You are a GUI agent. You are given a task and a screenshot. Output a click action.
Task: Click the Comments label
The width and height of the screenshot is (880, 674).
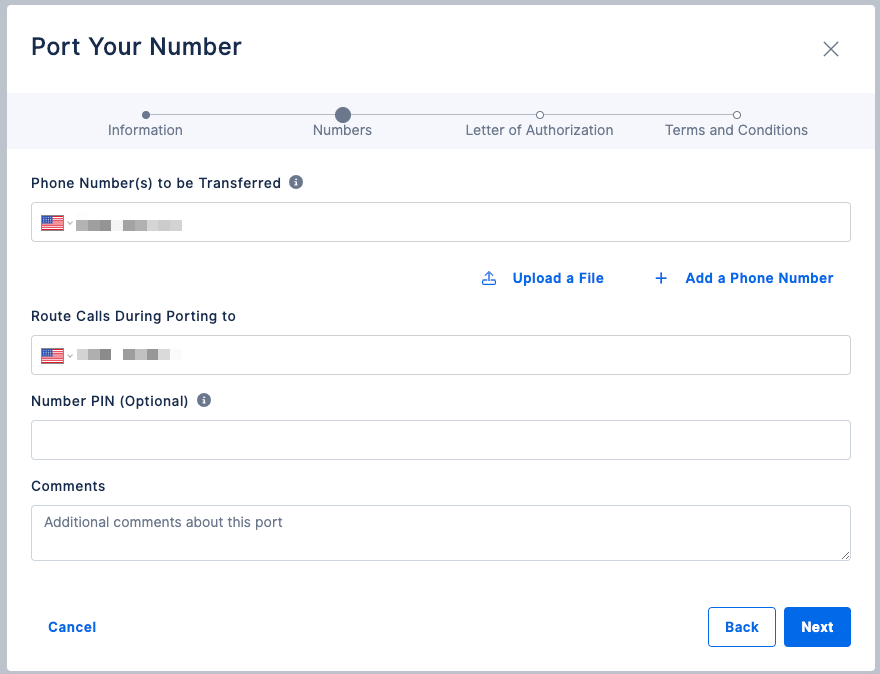click(68, 486)
